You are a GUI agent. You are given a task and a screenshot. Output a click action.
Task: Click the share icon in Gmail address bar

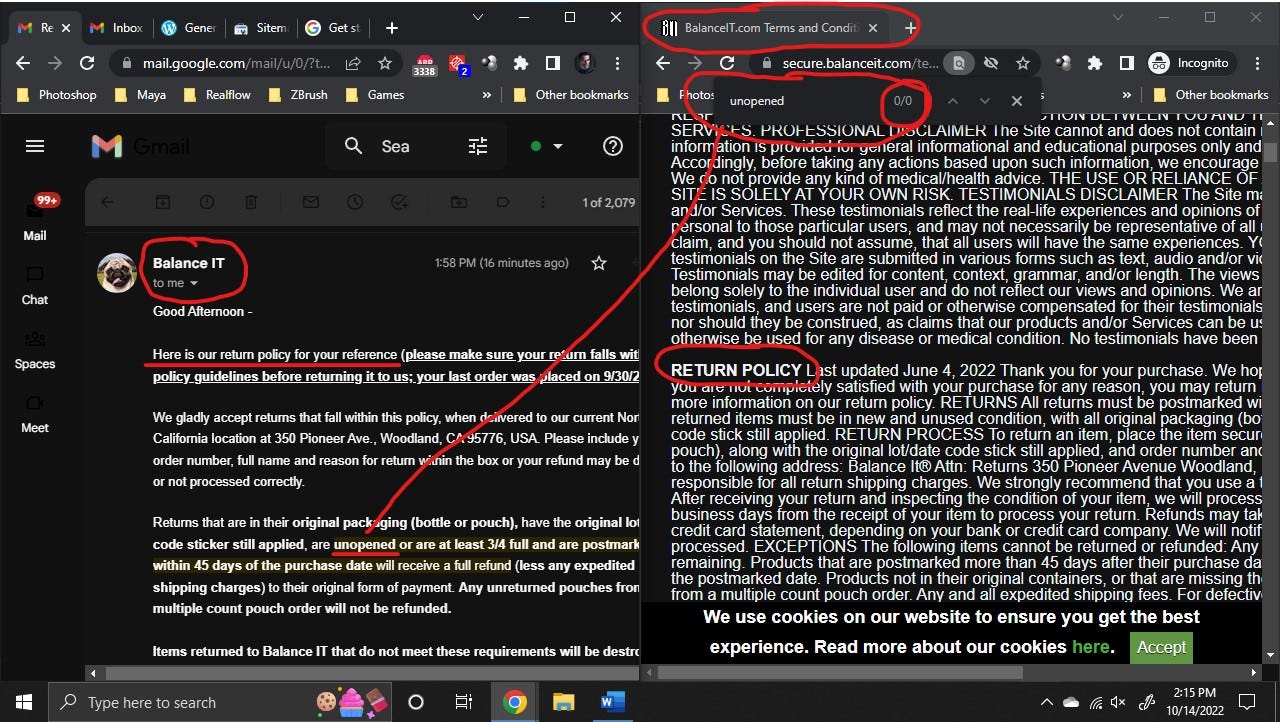click(x=353, y=63)
